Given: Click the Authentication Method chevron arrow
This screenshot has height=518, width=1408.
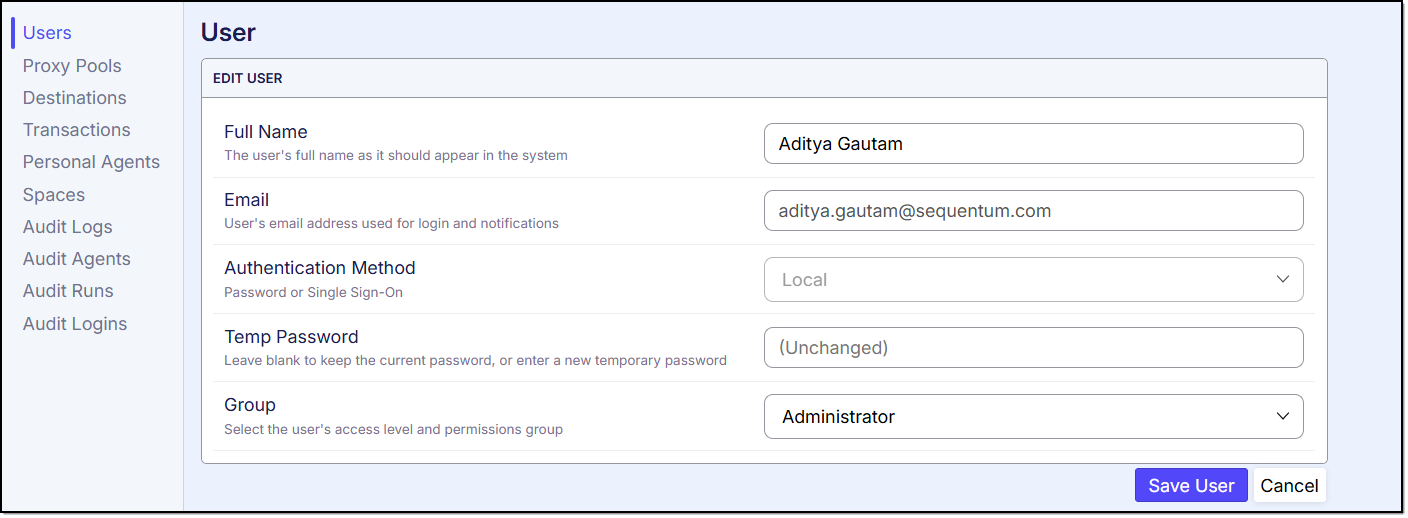Looking at the screenshot, I should [x=1283, y=280].
